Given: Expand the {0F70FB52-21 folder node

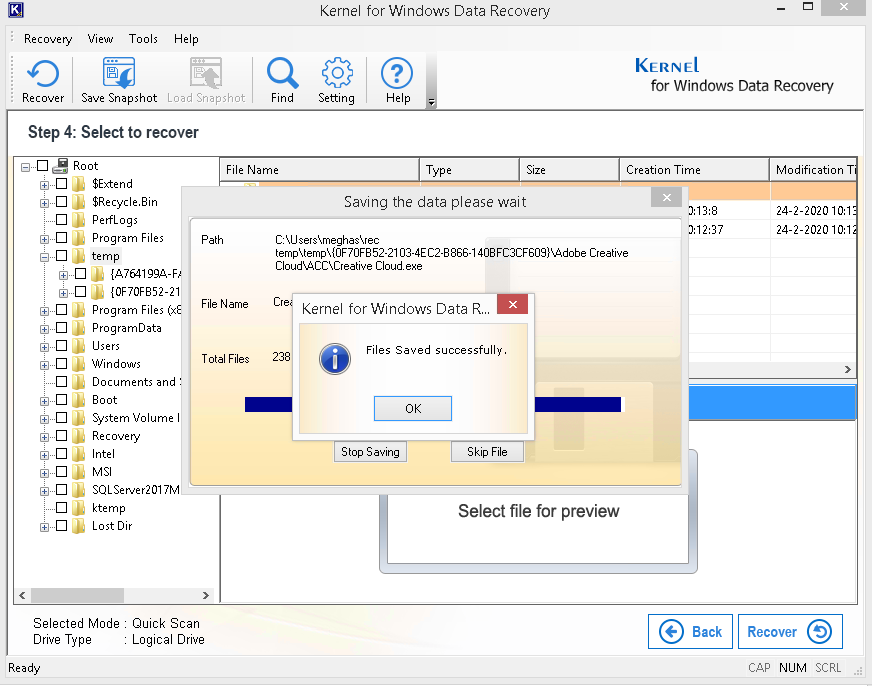Looking at the screenshot, I should click(63, 293).
